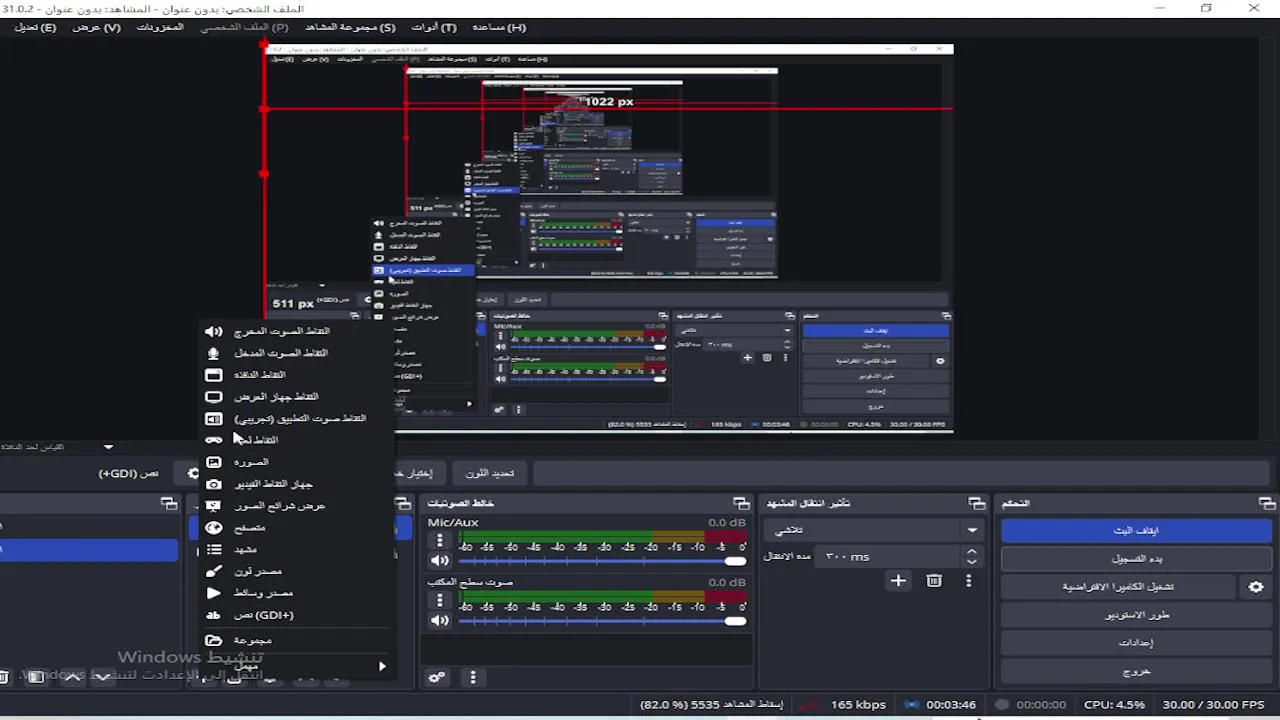Float the Scenes dock panel
The image size is (1280, 720).
tap(169, 503)
